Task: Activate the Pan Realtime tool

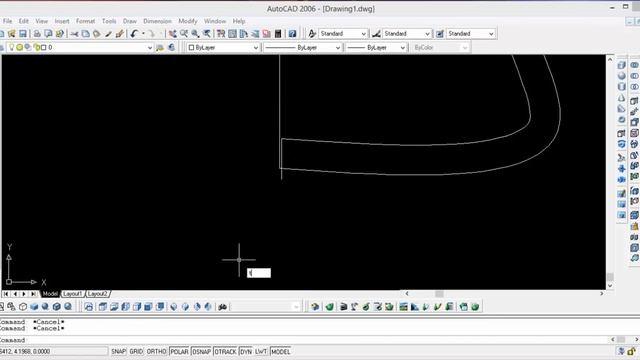Action: tap(173, 33)
